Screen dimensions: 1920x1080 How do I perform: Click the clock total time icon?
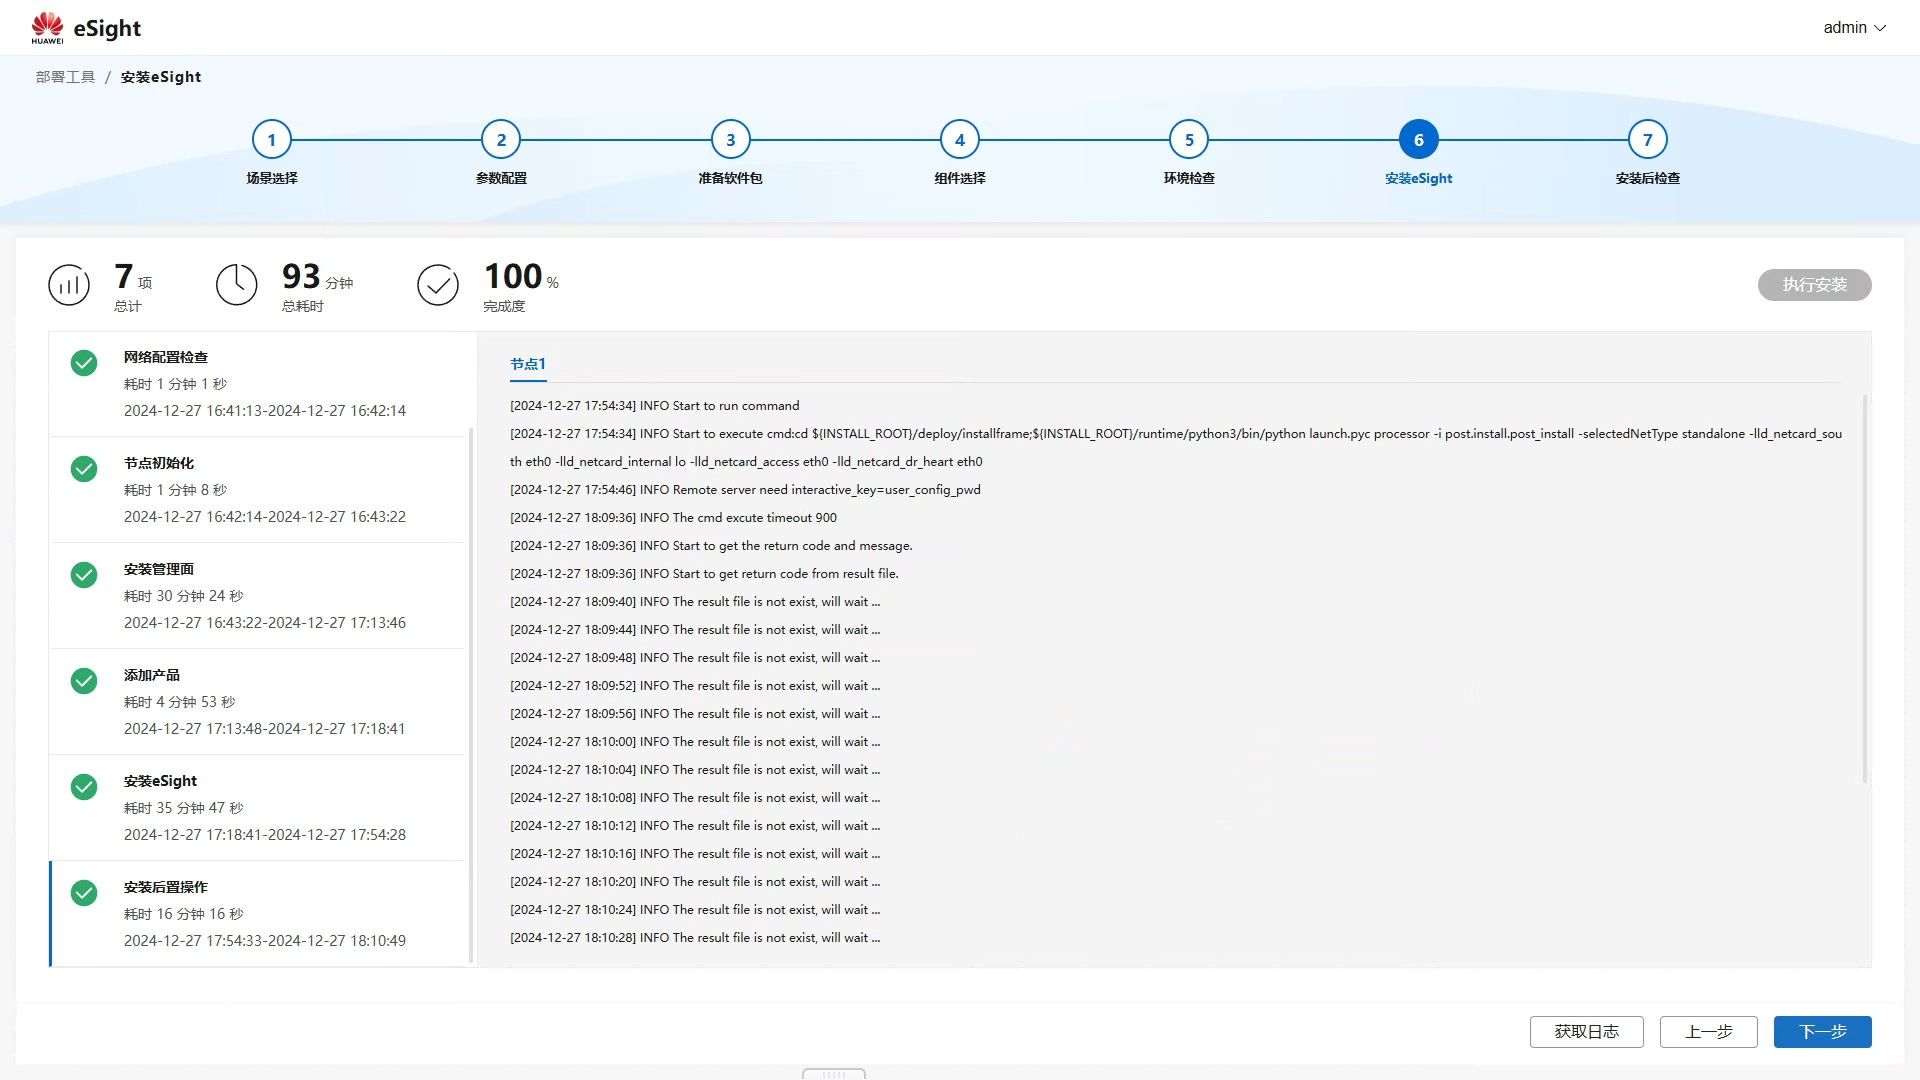[237, 285]
